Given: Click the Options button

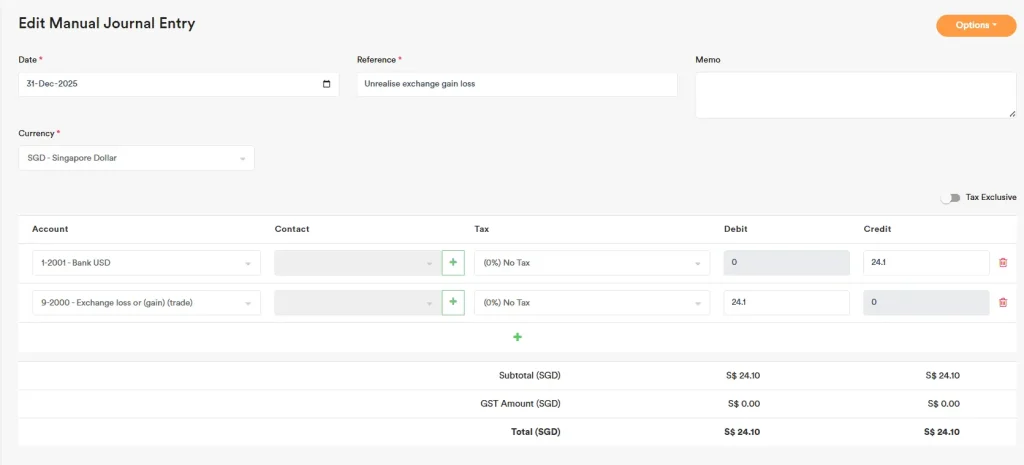Looking at the screenshot, I should pos(975,25).
